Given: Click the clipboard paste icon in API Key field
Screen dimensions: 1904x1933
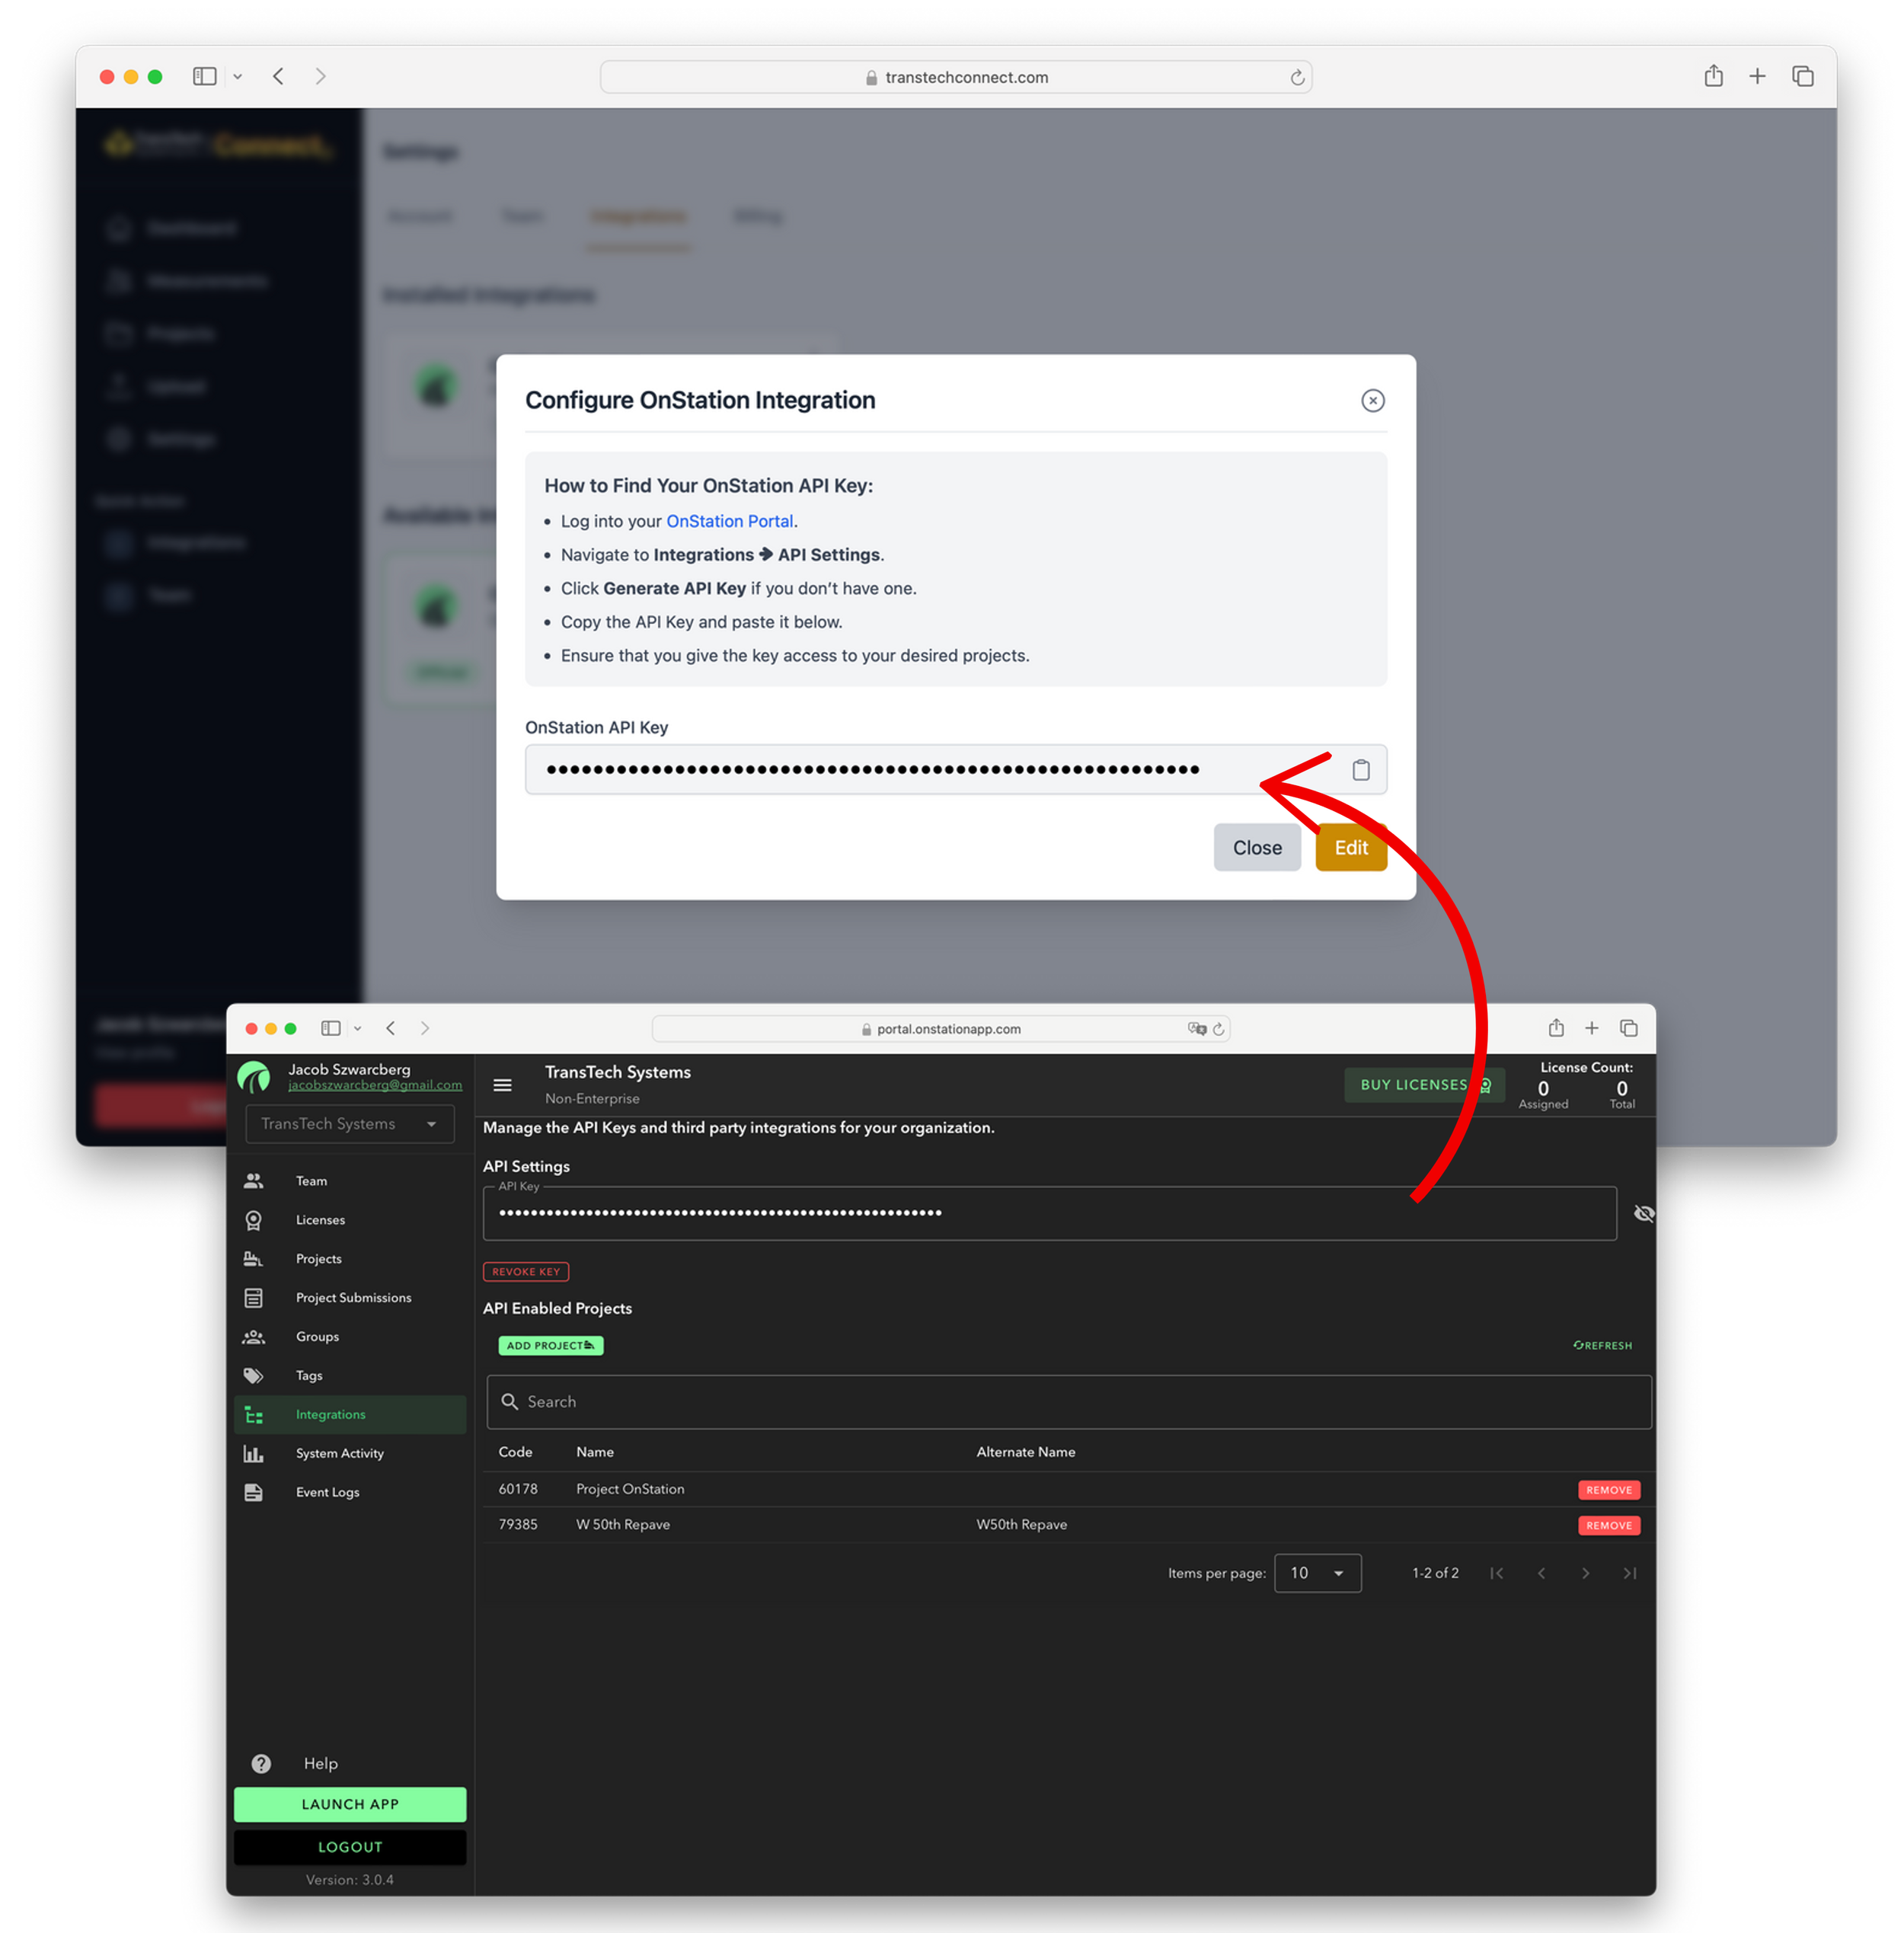Looking at the screenshot, I should coord(1360,769).
